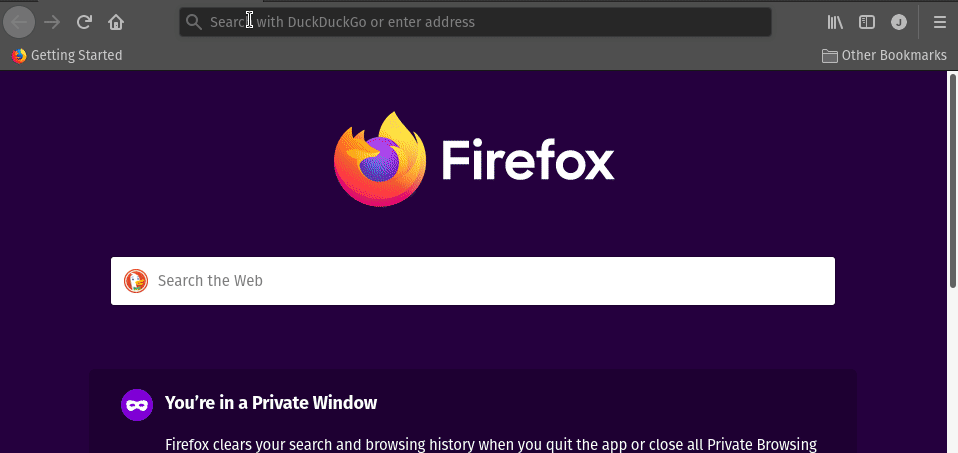Screen dimensions: 958x453
Task: Click into the Search the Web field
Action: 480,281
